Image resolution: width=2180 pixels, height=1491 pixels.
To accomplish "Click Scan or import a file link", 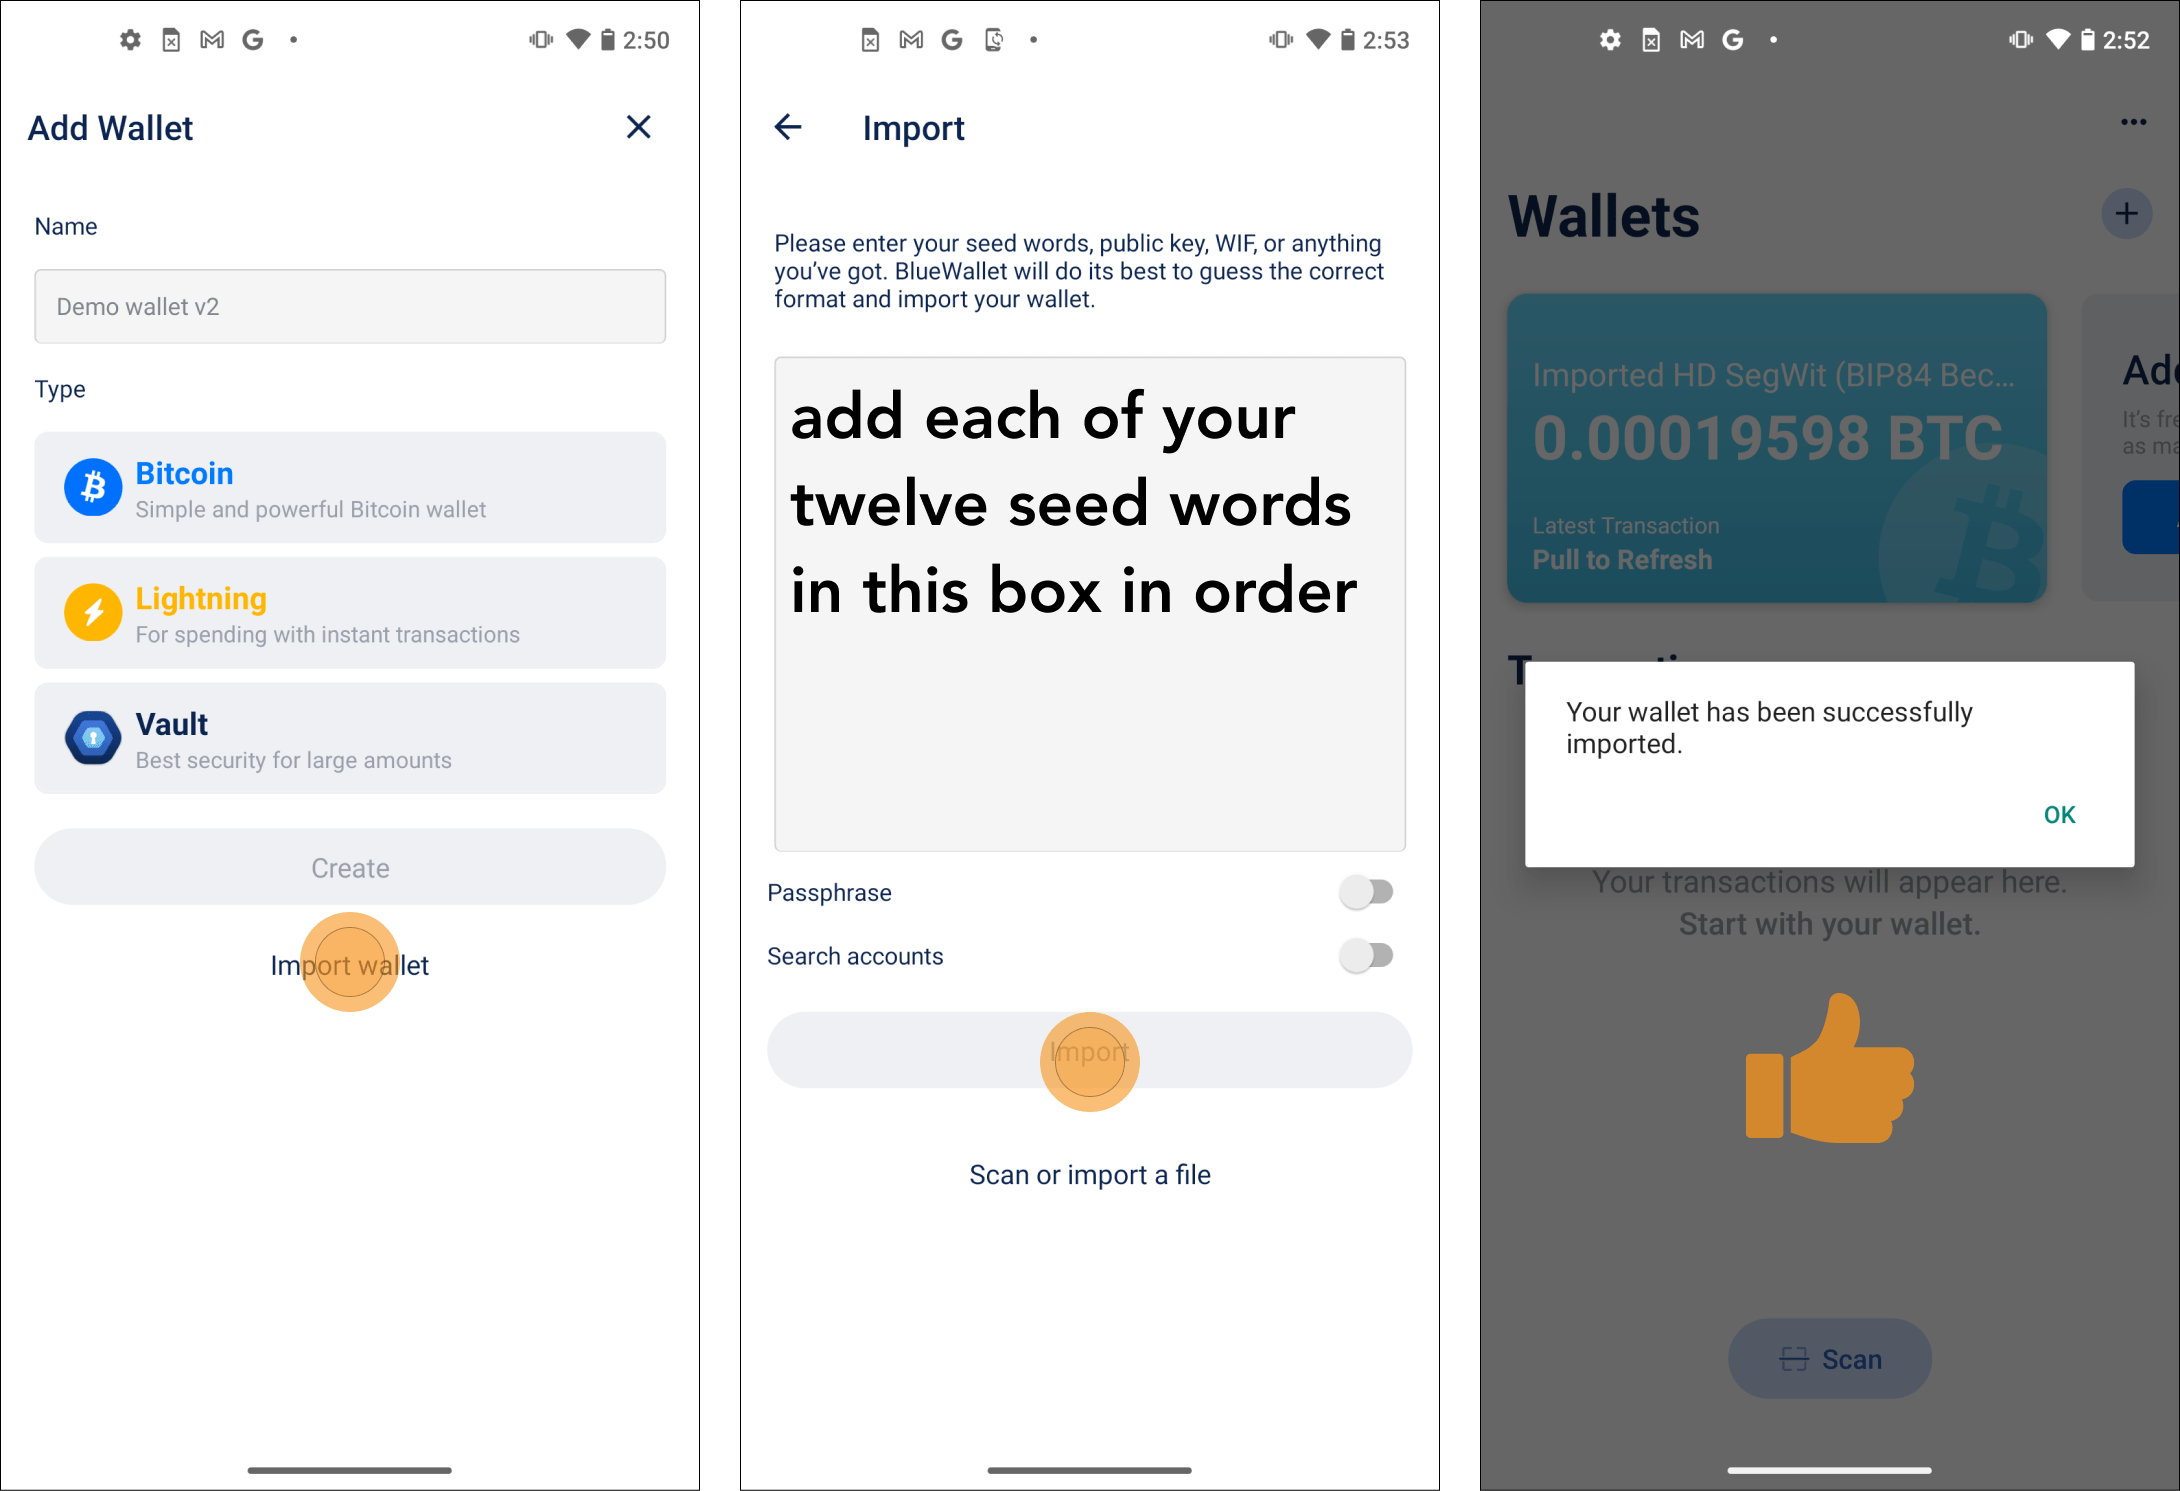I will click(1088, 1175).
